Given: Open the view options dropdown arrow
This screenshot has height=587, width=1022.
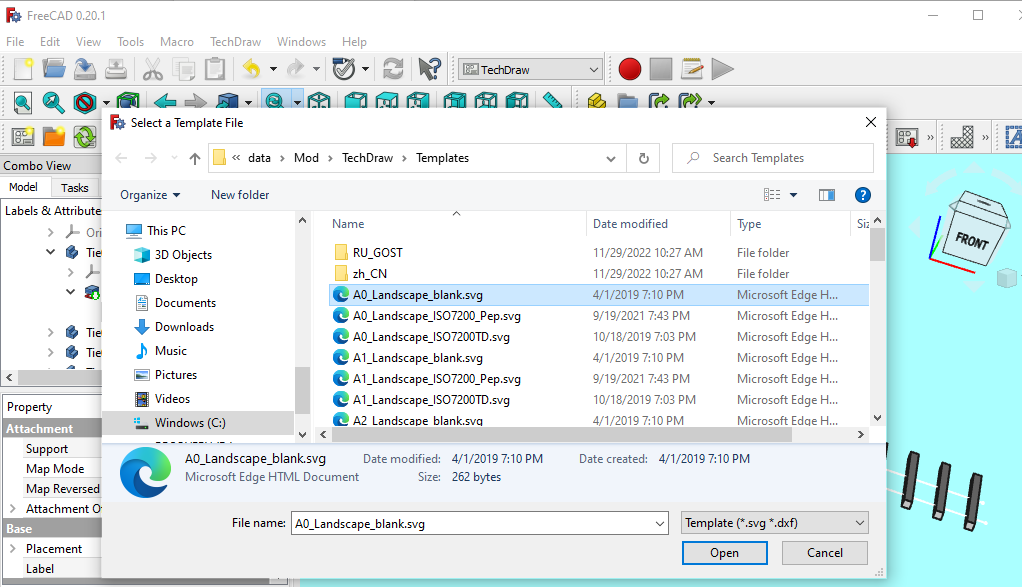Looking at the screenshot, I should 793,195.
